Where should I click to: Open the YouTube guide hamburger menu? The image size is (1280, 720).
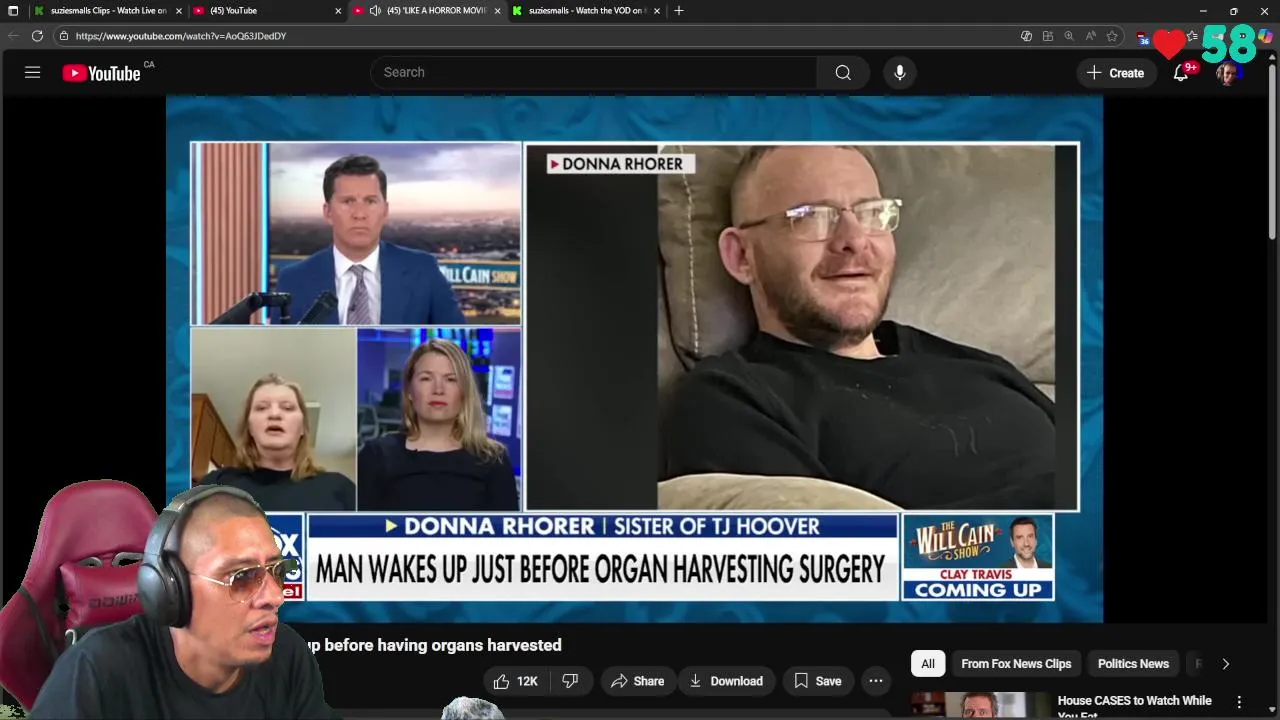pos(32,72)
